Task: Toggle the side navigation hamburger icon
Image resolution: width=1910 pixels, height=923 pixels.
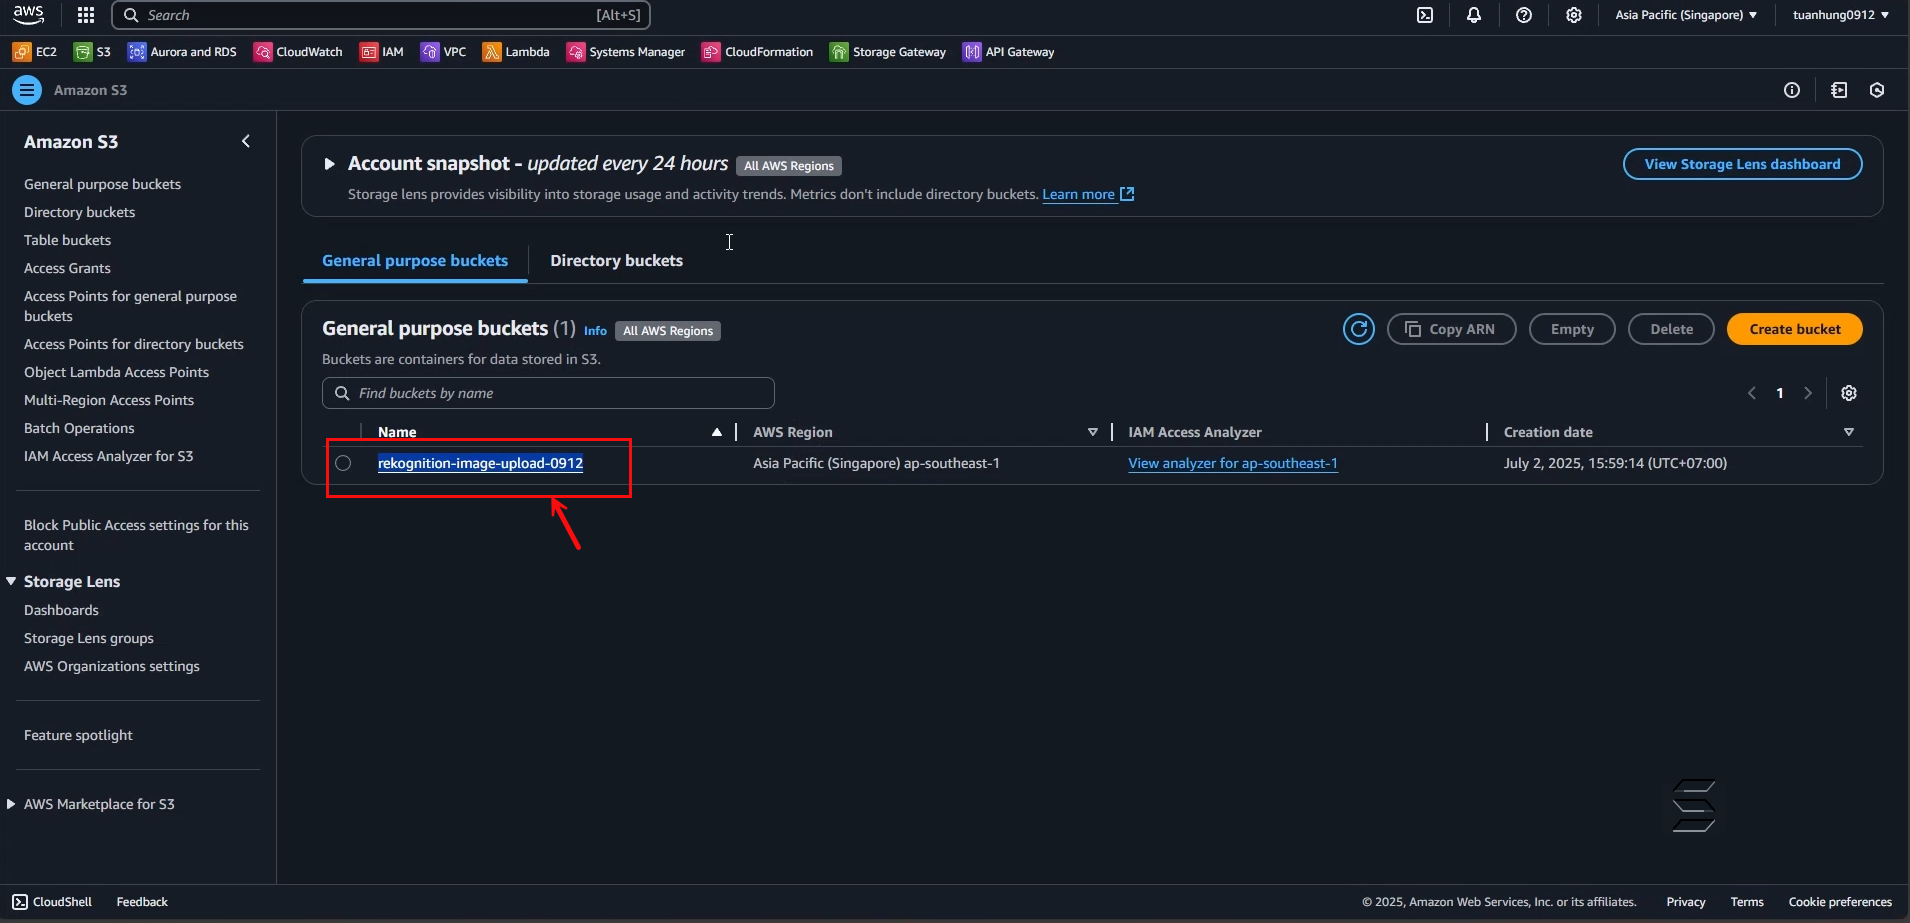Action: 27,90
